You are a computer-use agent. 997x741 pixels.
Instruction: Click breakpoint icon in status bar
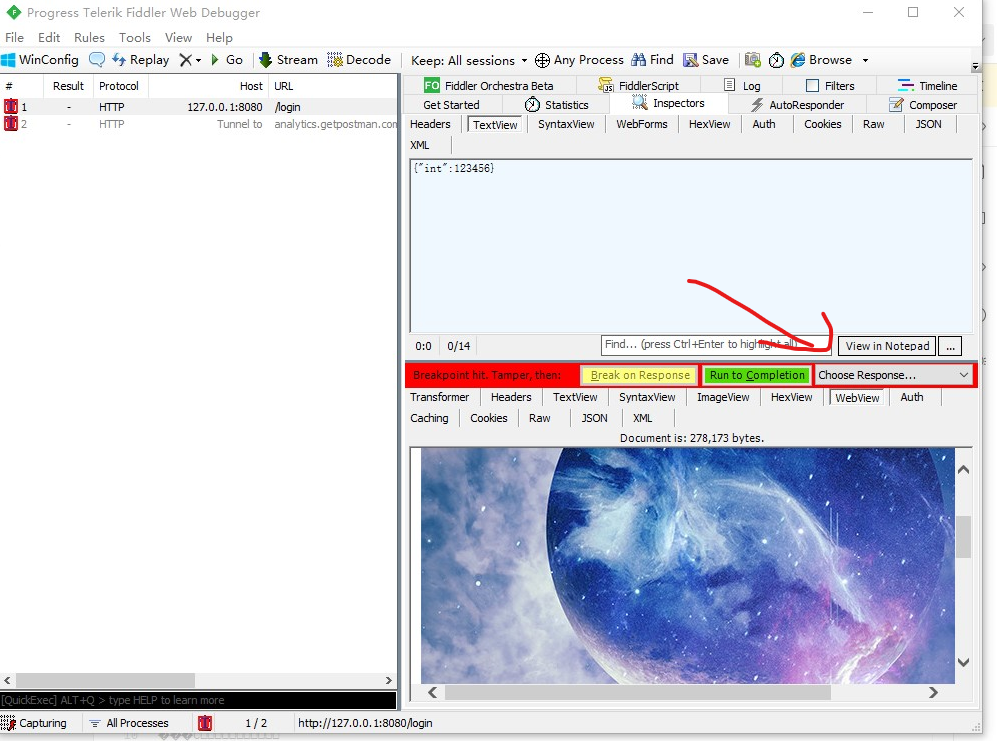click(x=205, y=723)
